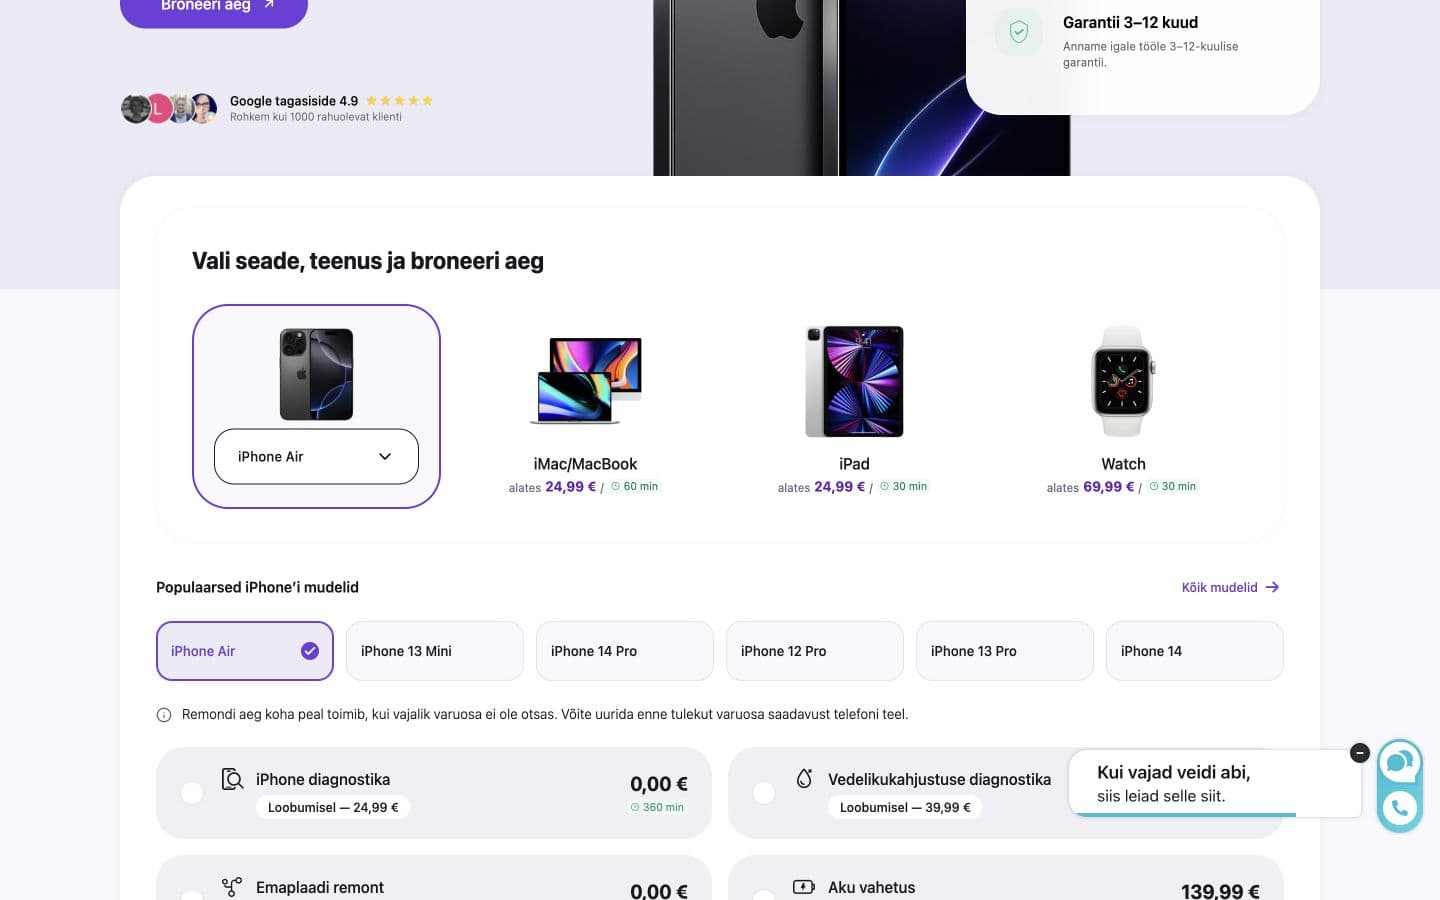This screenshot has height=900, width=1440.
Task: Click the Emaplaadi remont circuit icon
Action: pos(232,887)
